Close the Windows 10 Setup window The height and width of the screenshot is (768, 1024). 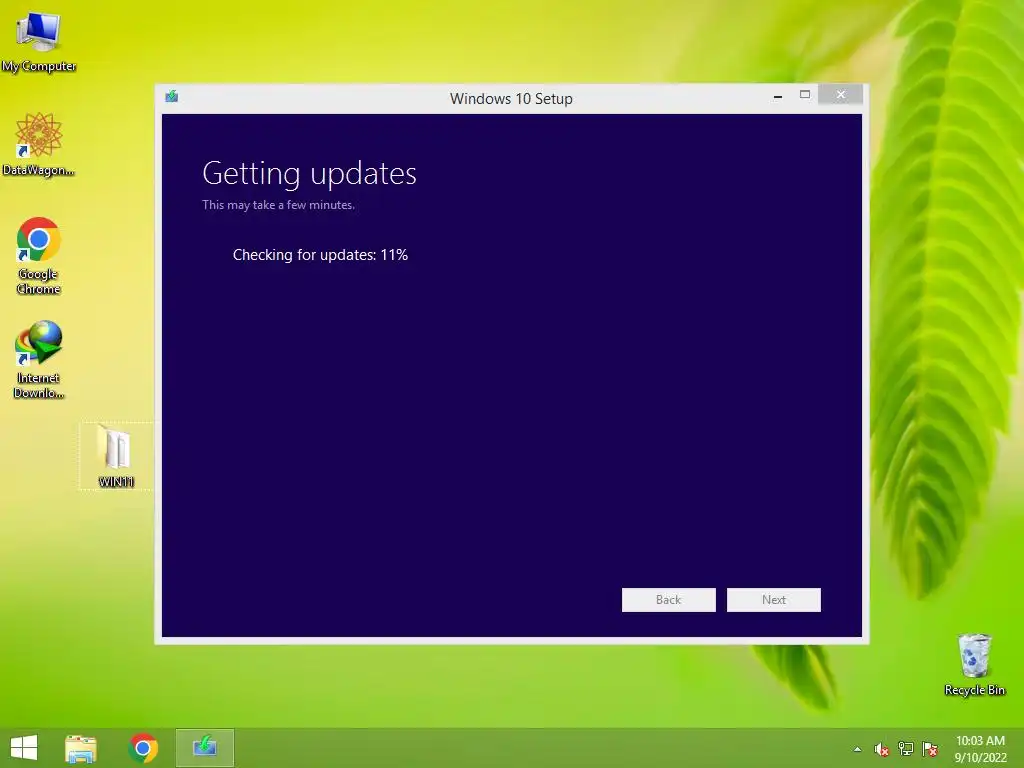(840, 95)
